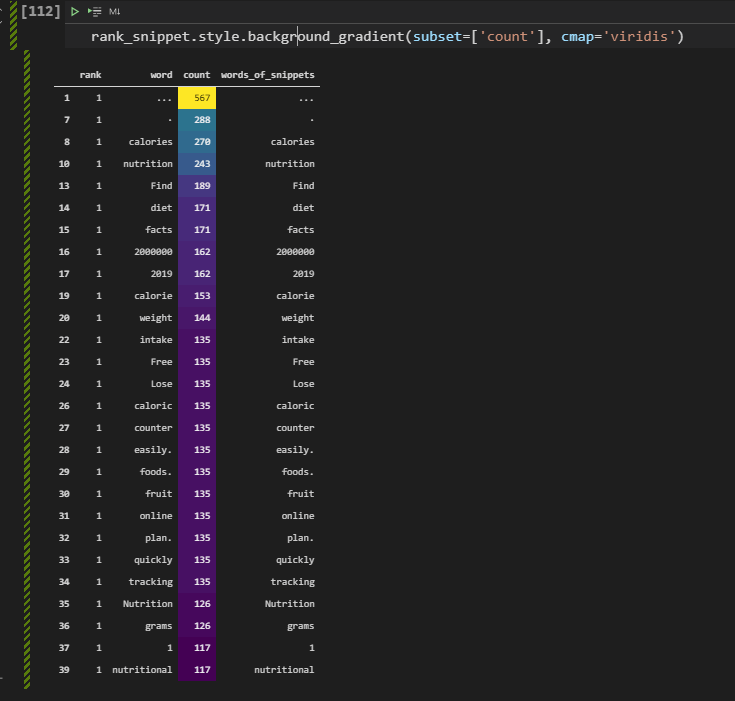Click 'Find' in the word column

[x=161, y=186]
